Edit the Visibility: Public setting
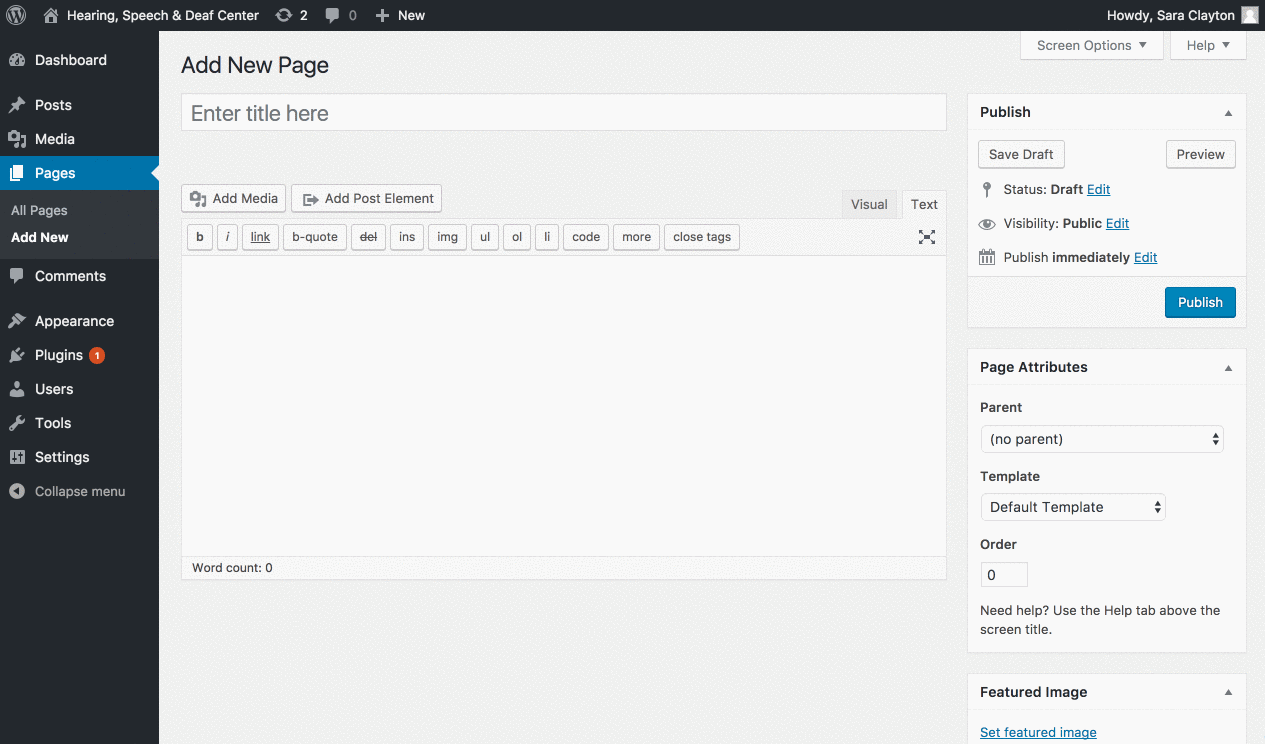The height and width of the screenshot is (744, 1265). [1117, 223]
